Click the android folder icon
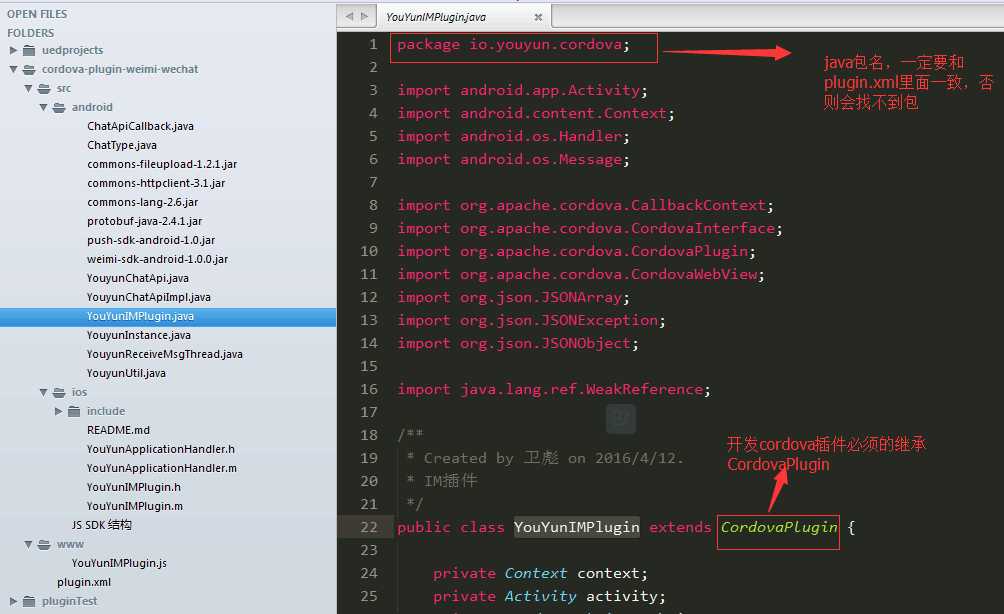This screenshot has width=1004, height=614. click(59, 108)
